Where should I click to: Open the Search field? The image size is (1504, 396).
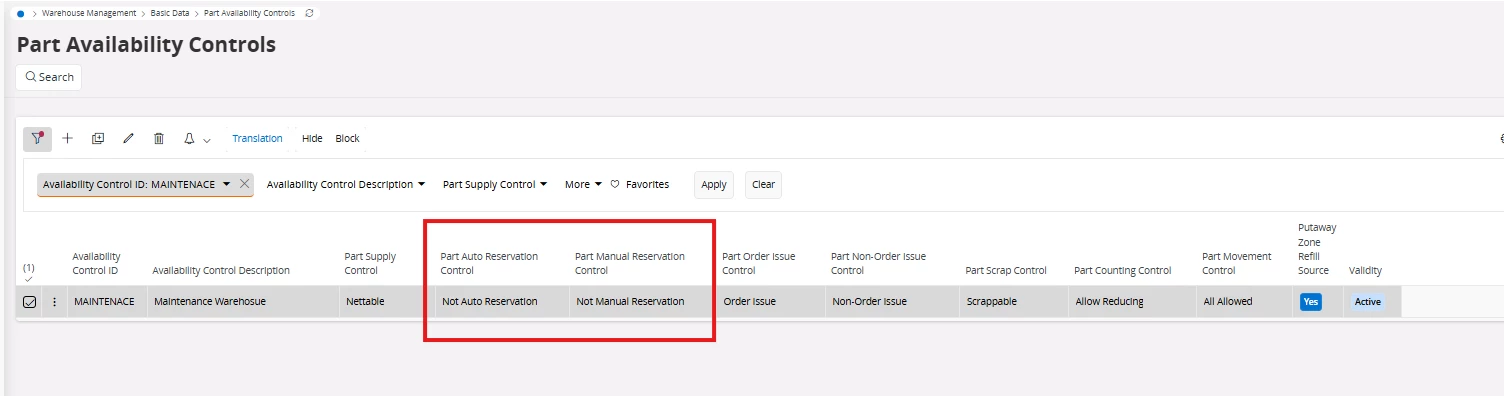[49, 77]
